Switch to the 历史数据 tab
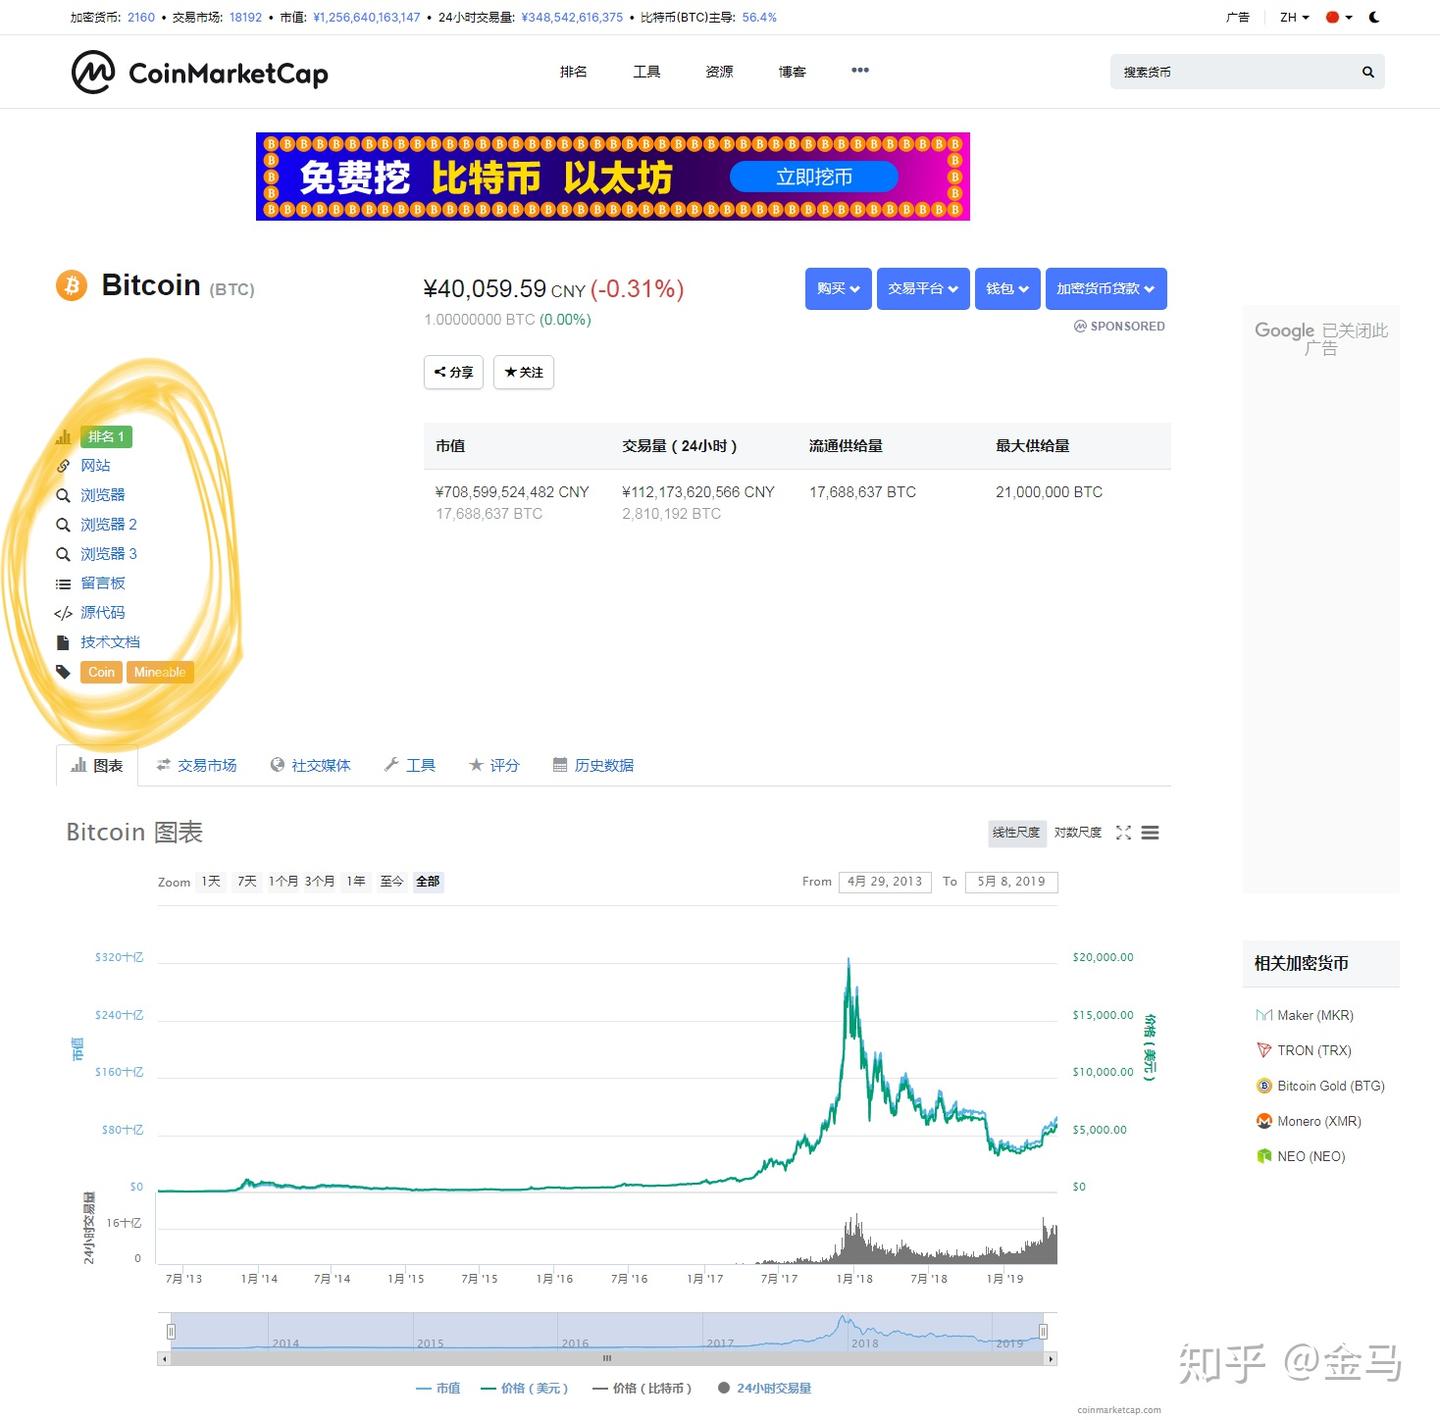 click(604, 765)
